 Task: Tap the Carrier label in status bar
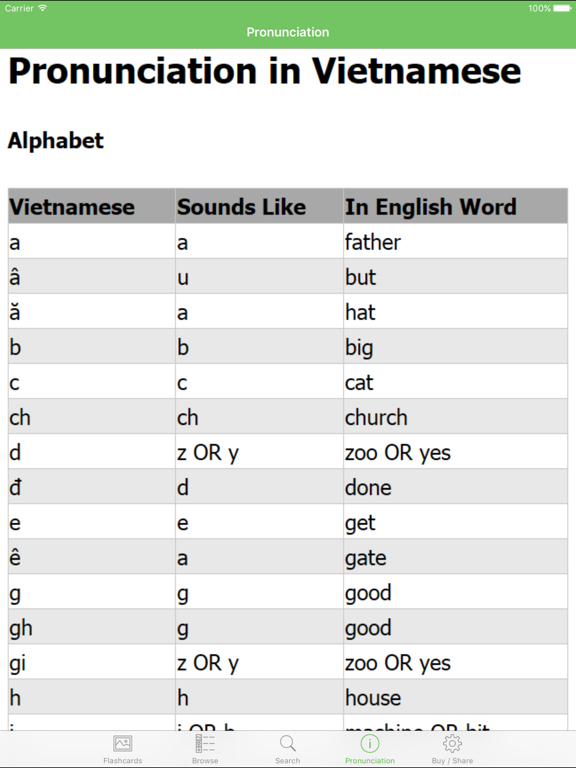coord(19,8)
